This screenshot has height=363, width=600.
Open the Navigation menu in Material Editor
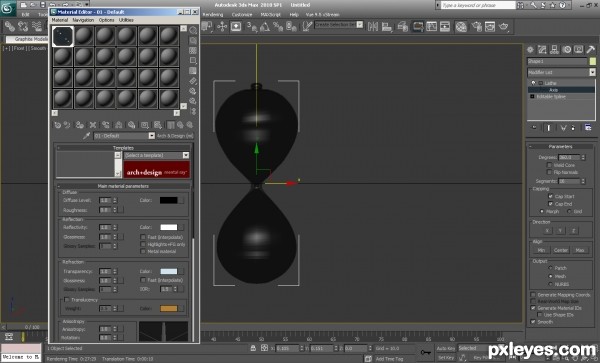tap(83, 20)
